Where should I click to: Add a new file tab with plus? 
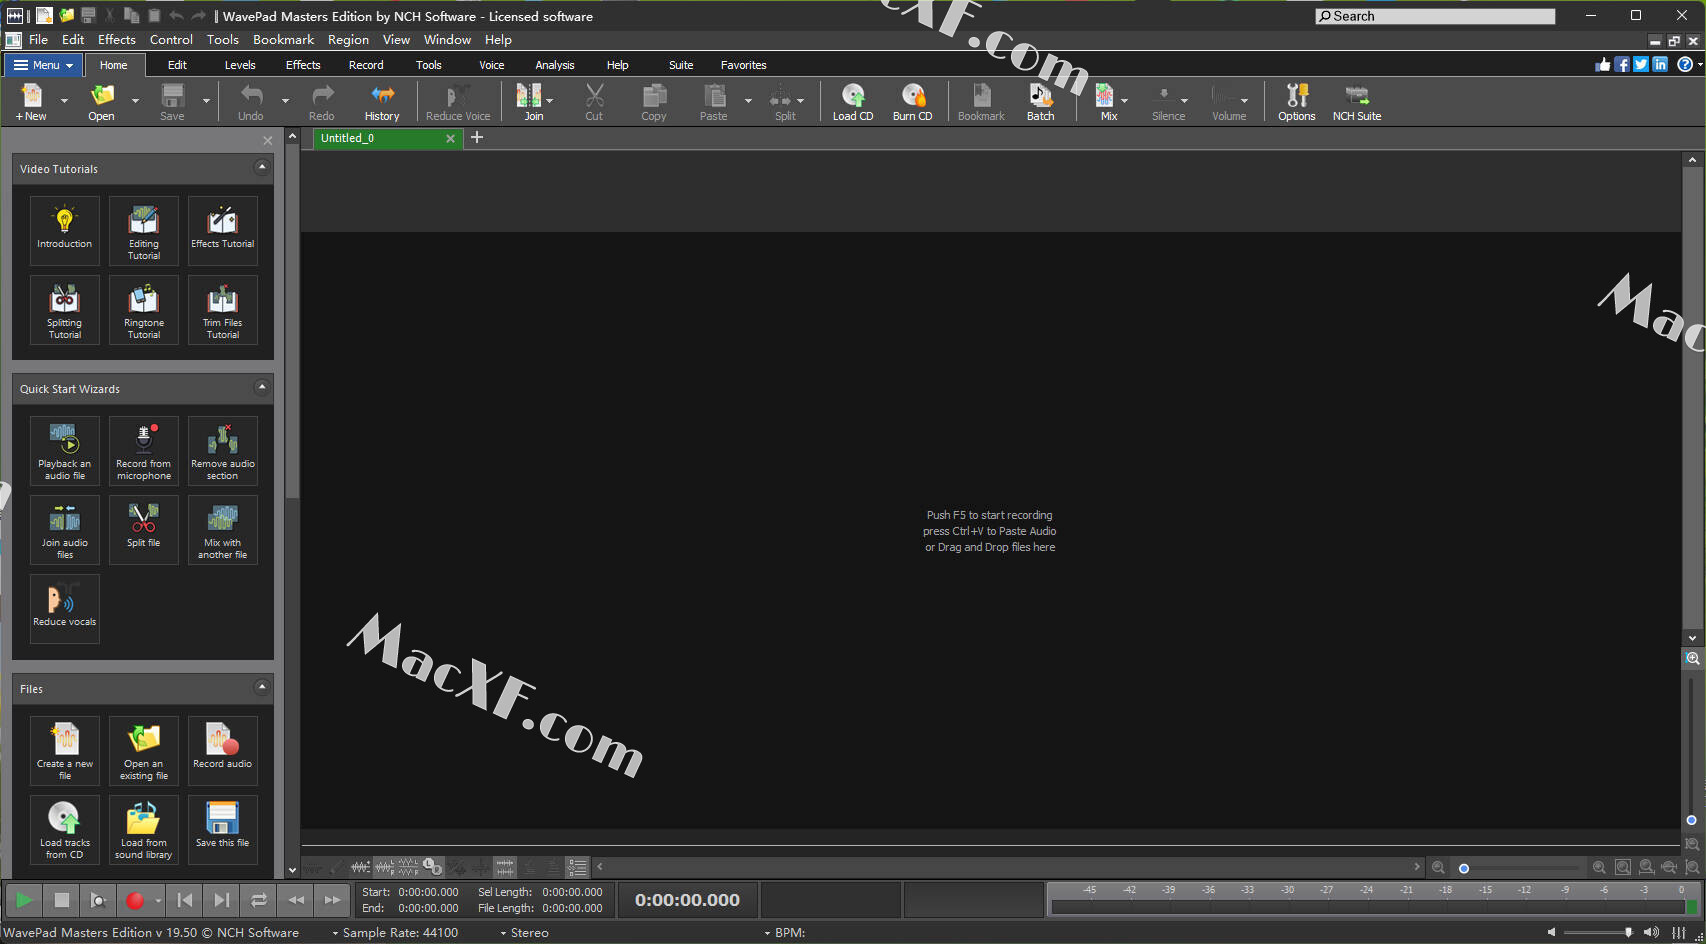click(477, 137)
